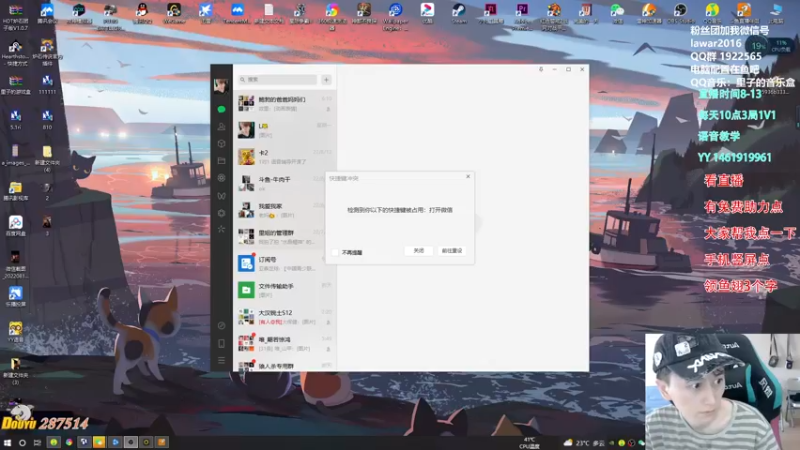Open the 斗鱼-牛肉干 chat
Viewport: 800px width, 450px height.
pos(285,183)
